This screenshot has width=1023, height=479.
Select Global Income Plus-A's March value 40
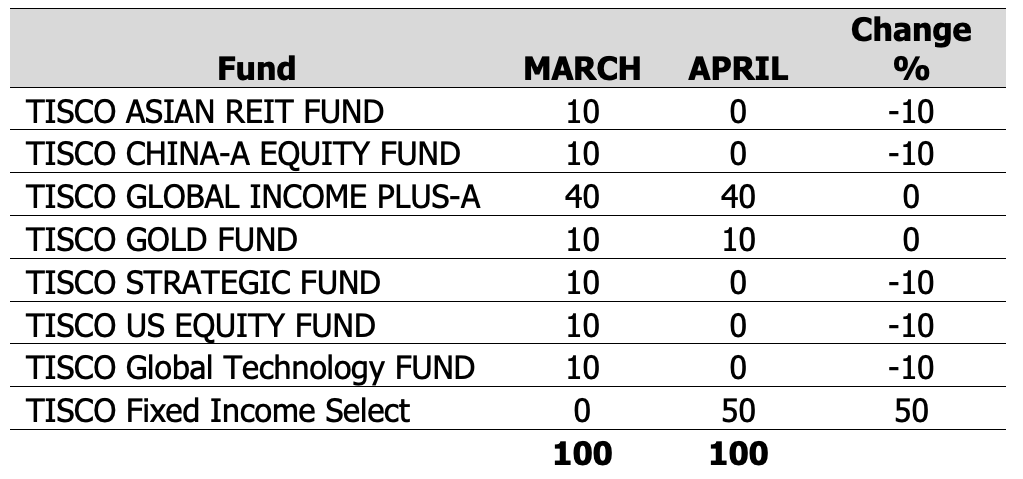click(x=582, y=197)
